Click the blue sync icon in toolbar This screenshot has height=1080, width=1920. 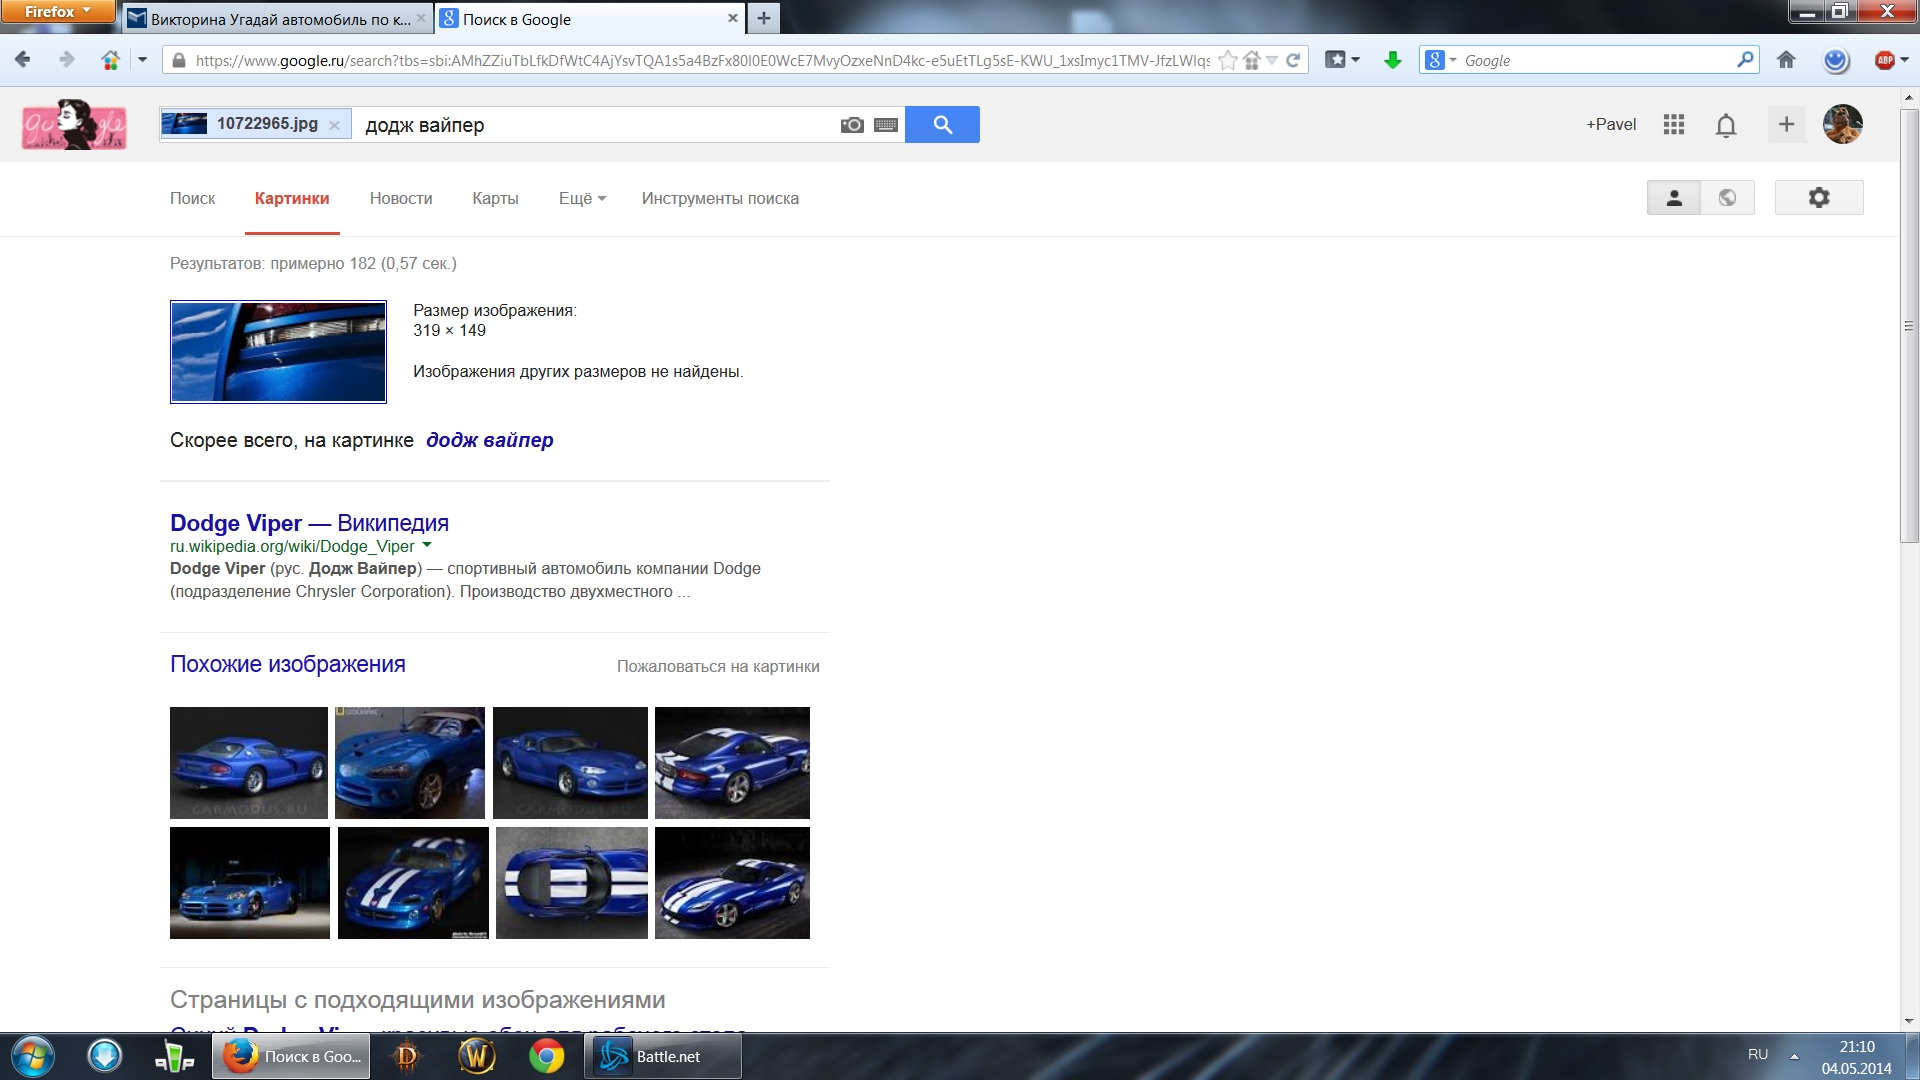pos(1836,60)
